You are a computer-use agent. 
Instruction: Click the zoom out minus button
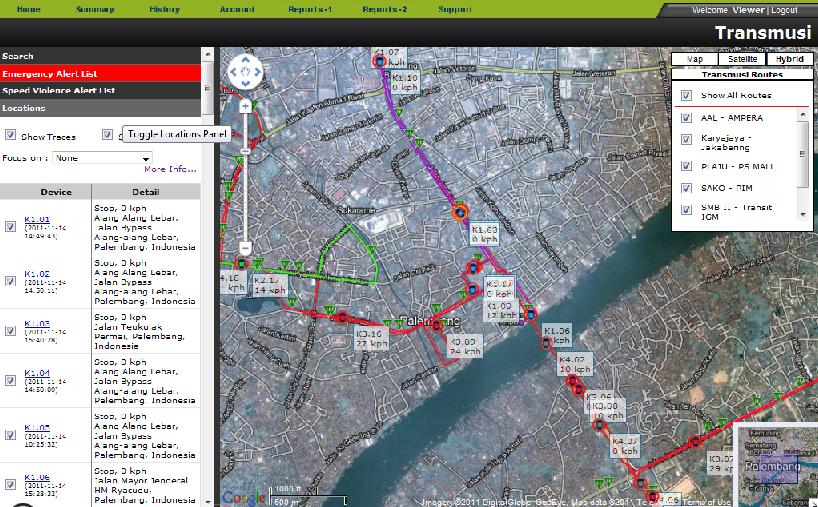click(x=245, y=248)
